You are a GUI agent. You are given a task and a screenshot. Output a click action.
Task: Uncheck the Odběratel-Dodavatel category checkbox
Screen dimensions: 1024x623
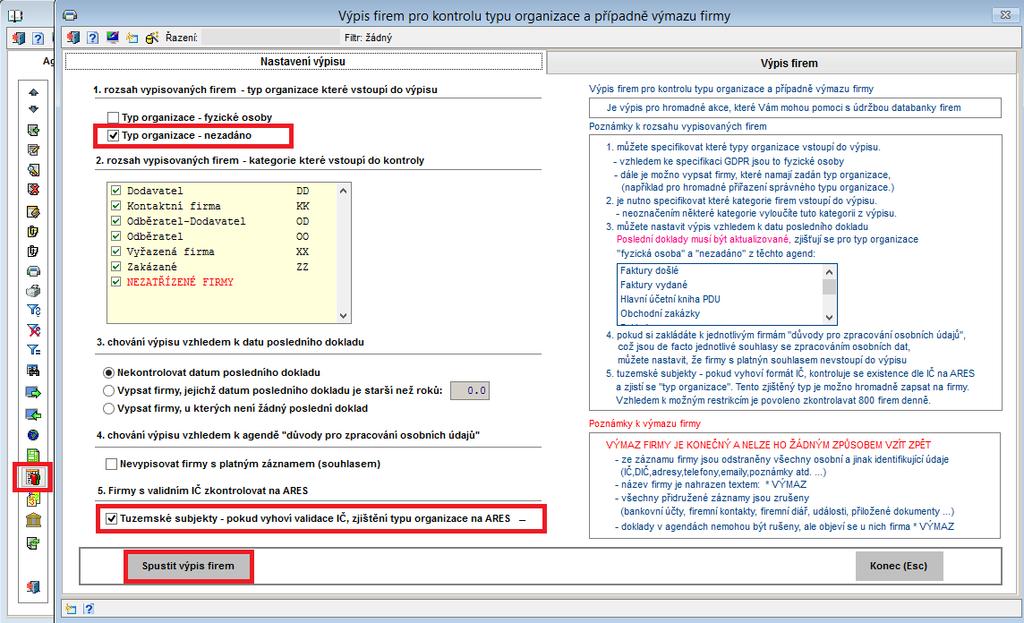tap(116, 221)
